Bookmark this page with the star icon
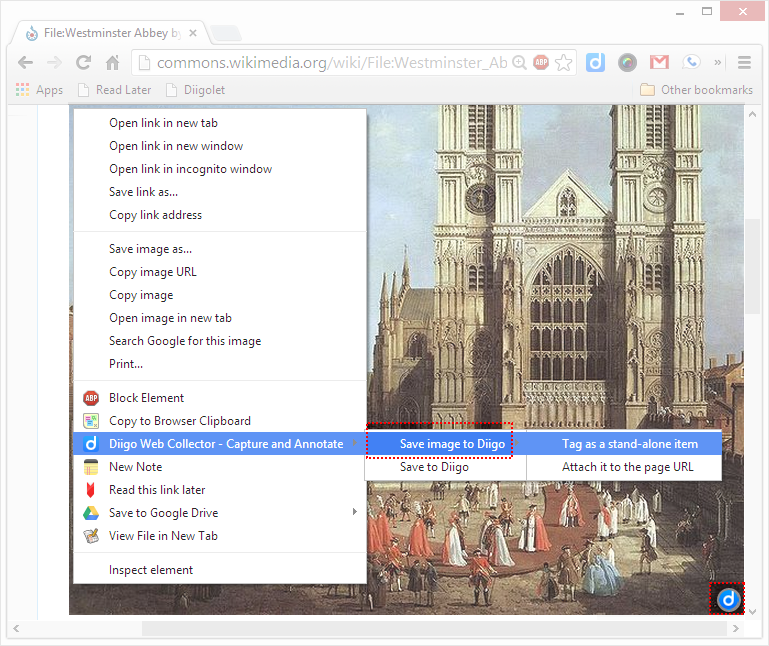 pyautogui.click(x=564, y=62)
